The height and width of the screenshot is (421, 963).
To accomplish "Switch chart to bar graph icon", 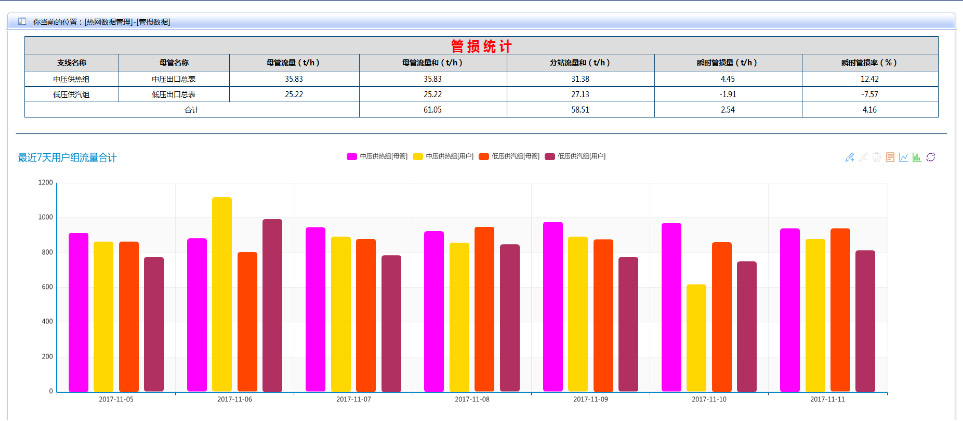I will coord(917,157).
